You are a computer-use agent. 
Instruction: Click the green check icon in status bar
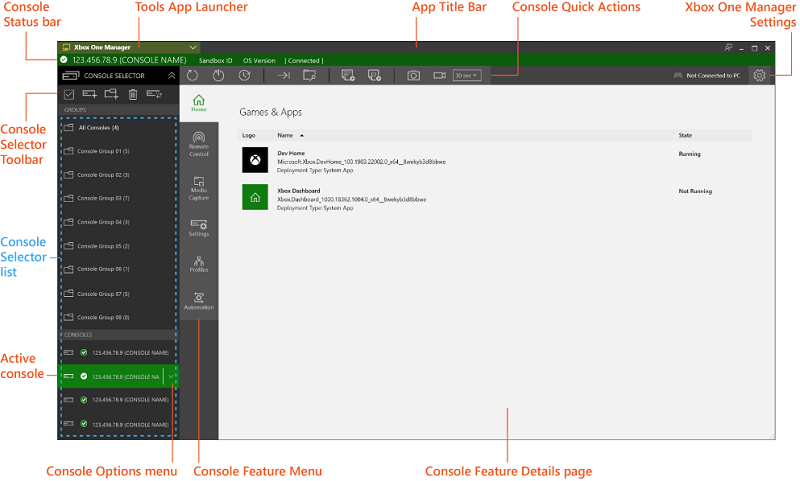pyautogui.click(x=64, y=60)
